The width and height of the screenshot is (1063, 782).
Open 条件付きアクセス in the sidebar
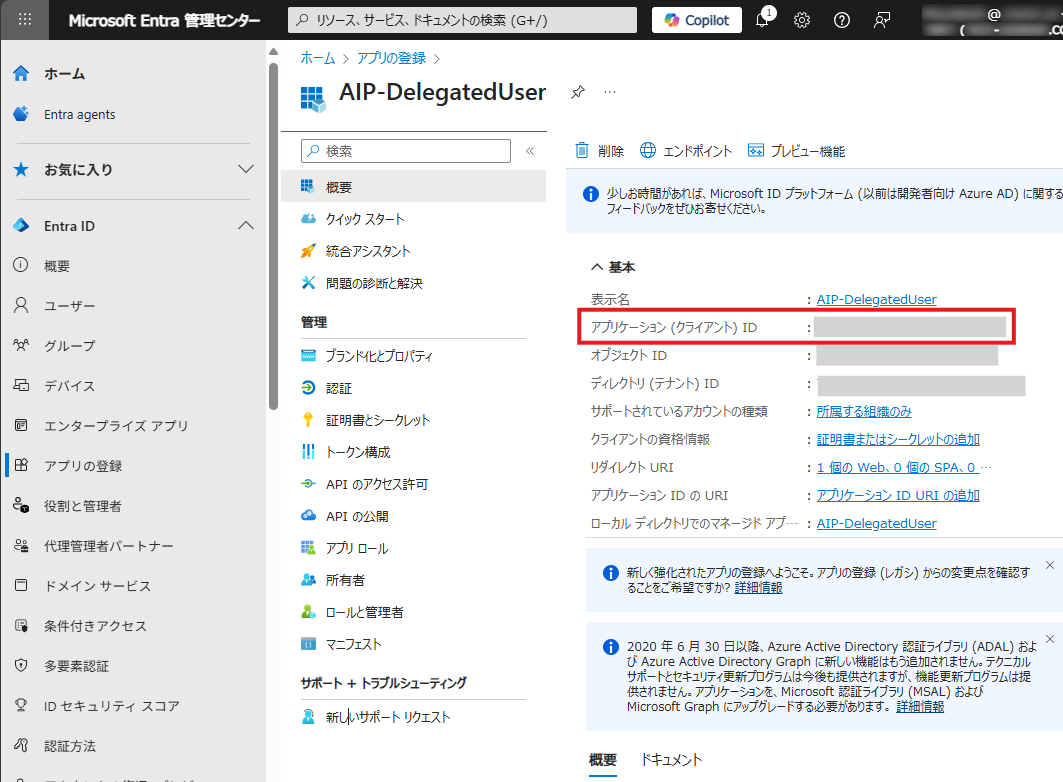95,625
